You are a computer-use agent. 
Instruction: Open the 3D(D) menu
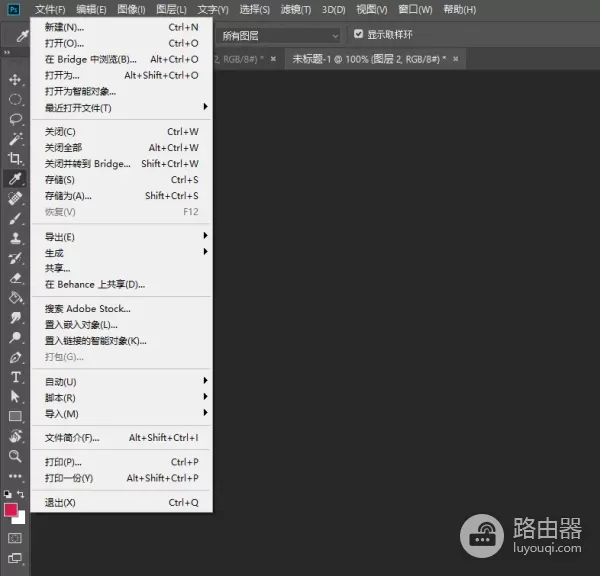point(333,9)
